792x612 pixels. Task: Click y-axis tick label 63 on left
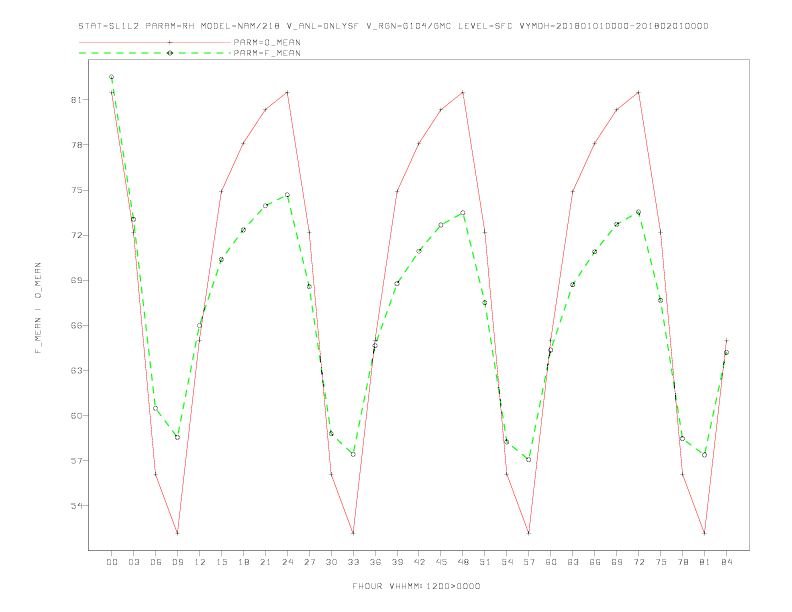76,371
